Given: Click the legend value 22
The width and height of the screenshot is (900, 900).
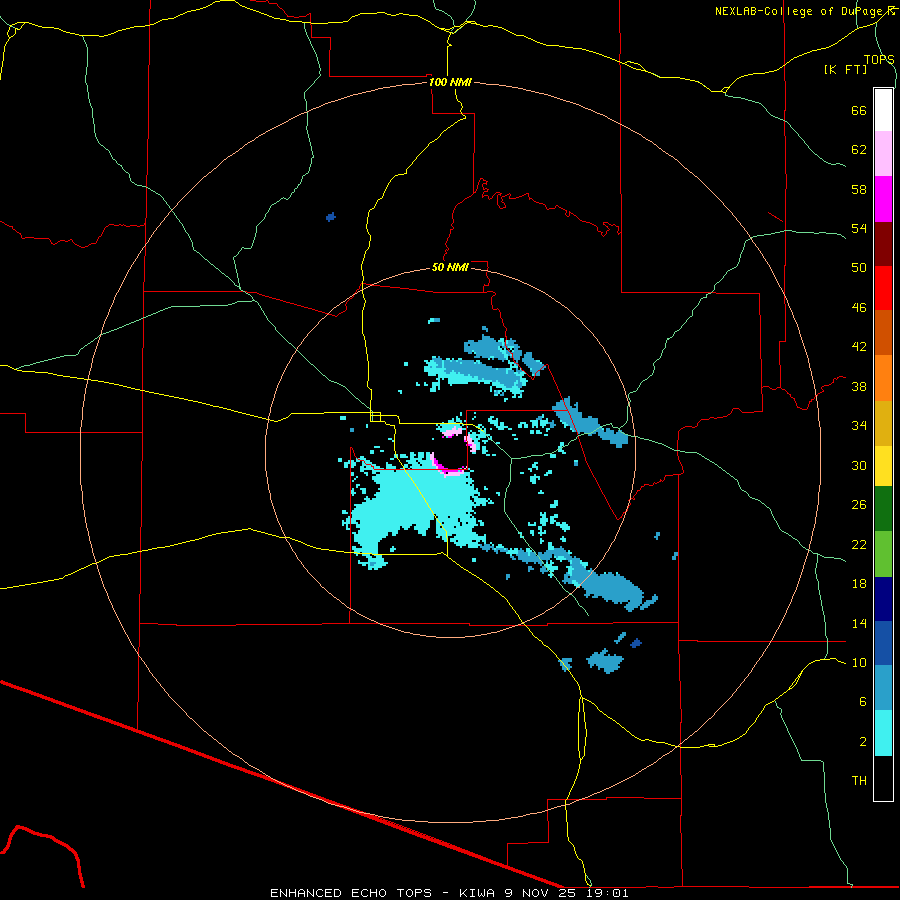Looking at the screenshot, I should 859,544.
